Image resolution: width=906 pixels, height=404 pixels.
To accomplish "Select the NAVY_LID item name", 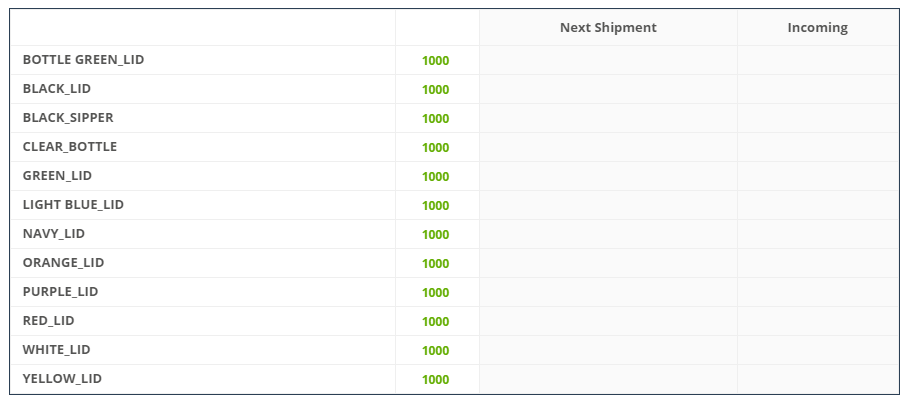I will 54,233.
